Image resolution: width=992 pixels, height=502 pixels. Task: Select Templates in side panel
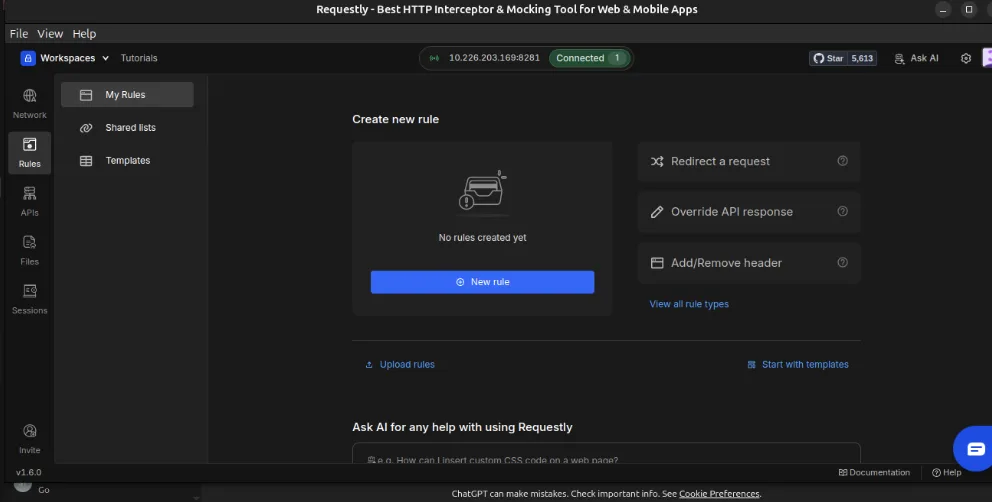[x=127, y=160]
